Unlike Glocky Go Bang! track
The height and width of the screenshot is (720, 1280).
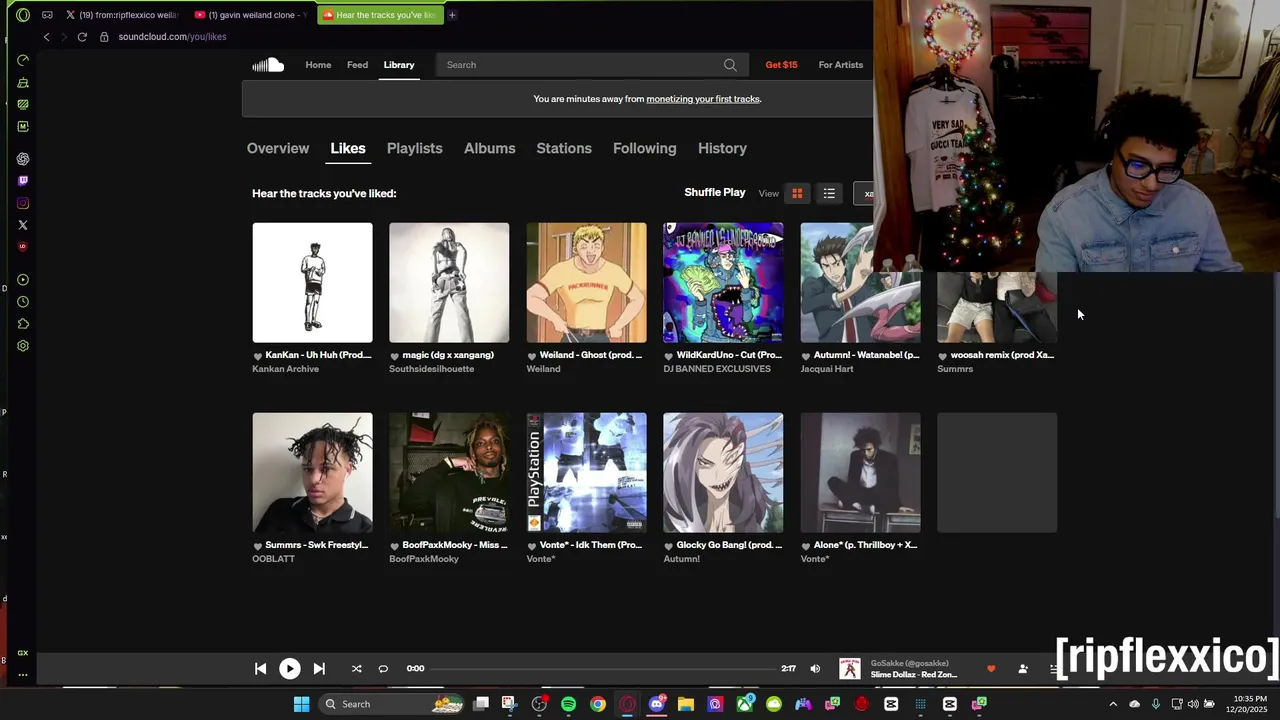pos(669,546)
